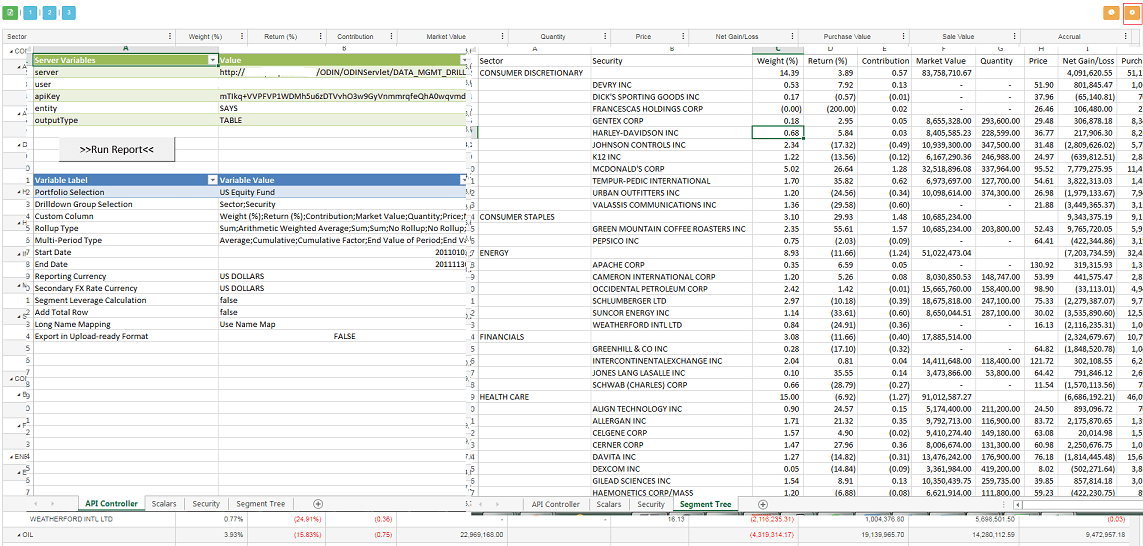Click the 'HARLEY-DAVIDSON INC' security cell
The height and width of the screenshot is (546, 1143).
671,133
